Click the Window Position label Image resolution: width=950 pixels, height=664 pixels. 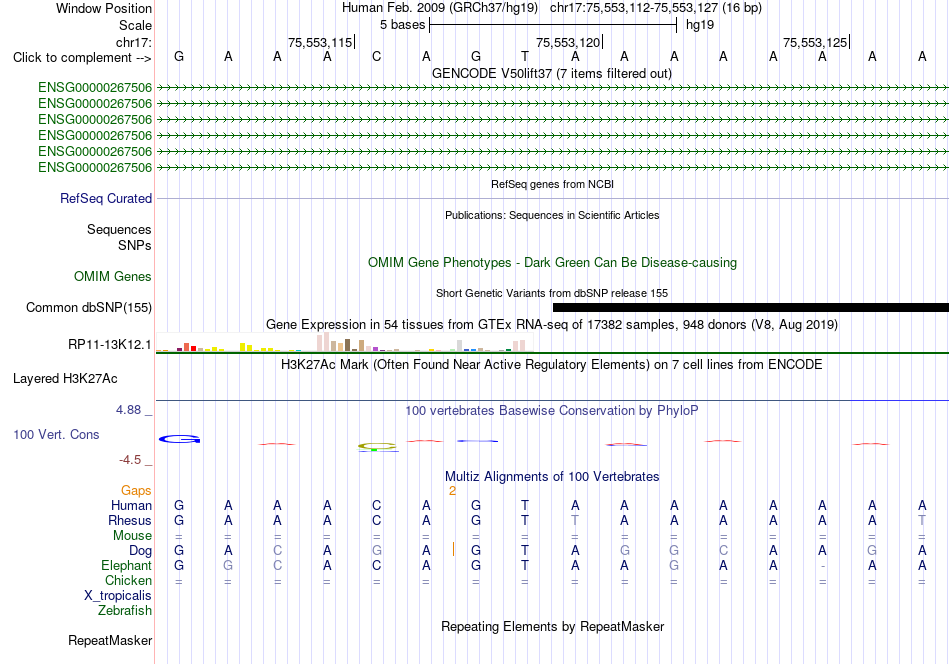[x=104, y=8]
